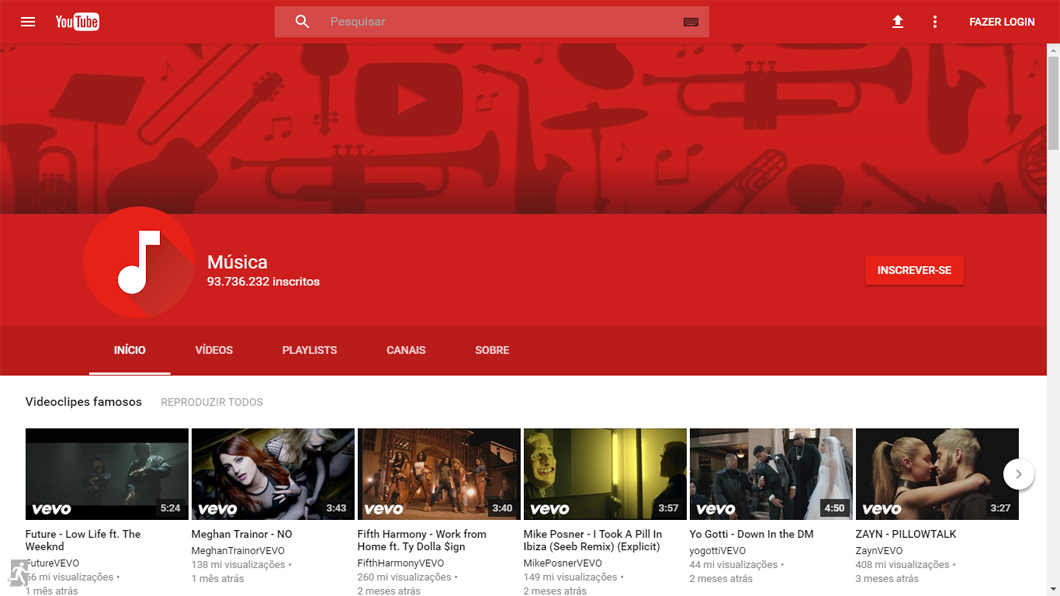
Task: Click the Música channel avatar
Action: 139,262
